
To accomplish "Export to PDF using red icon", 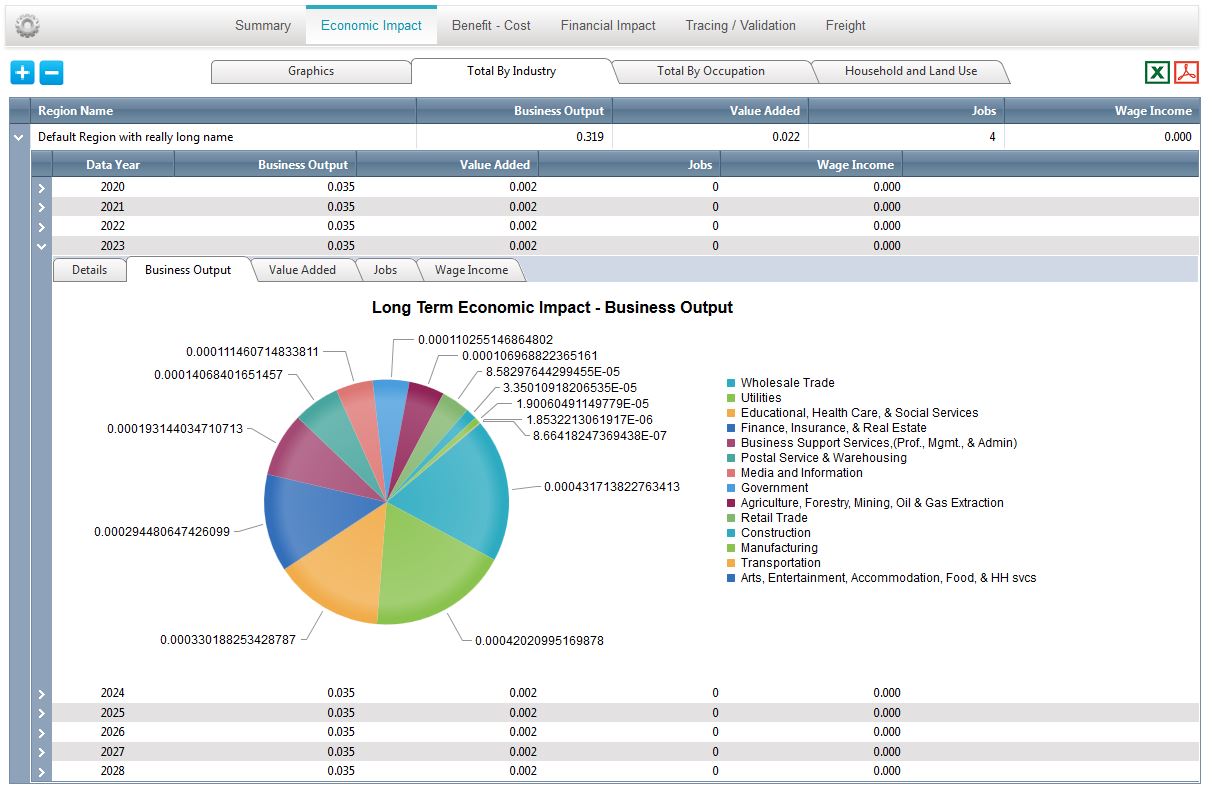I will click(x=1187, y=72).
